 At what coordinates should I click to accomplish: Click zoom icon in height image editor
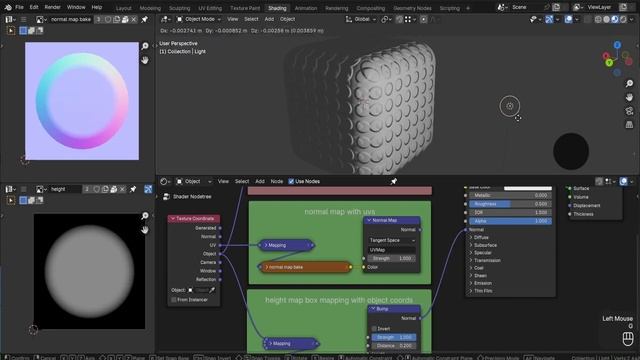tap(145, 216)
